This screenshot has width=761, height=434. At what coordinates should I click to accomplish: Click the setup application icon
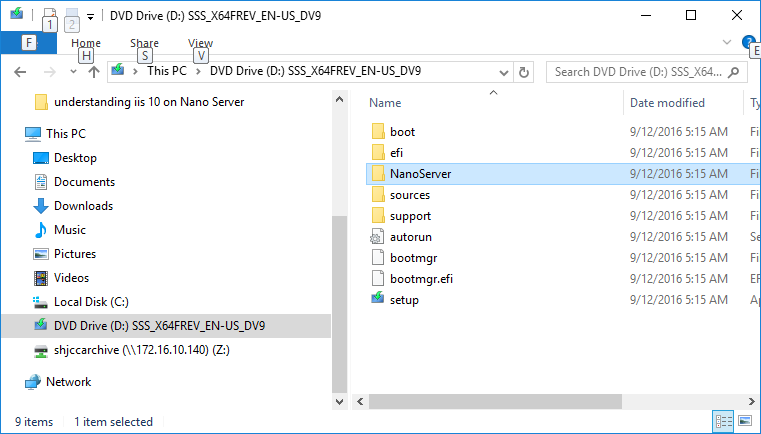378,298
